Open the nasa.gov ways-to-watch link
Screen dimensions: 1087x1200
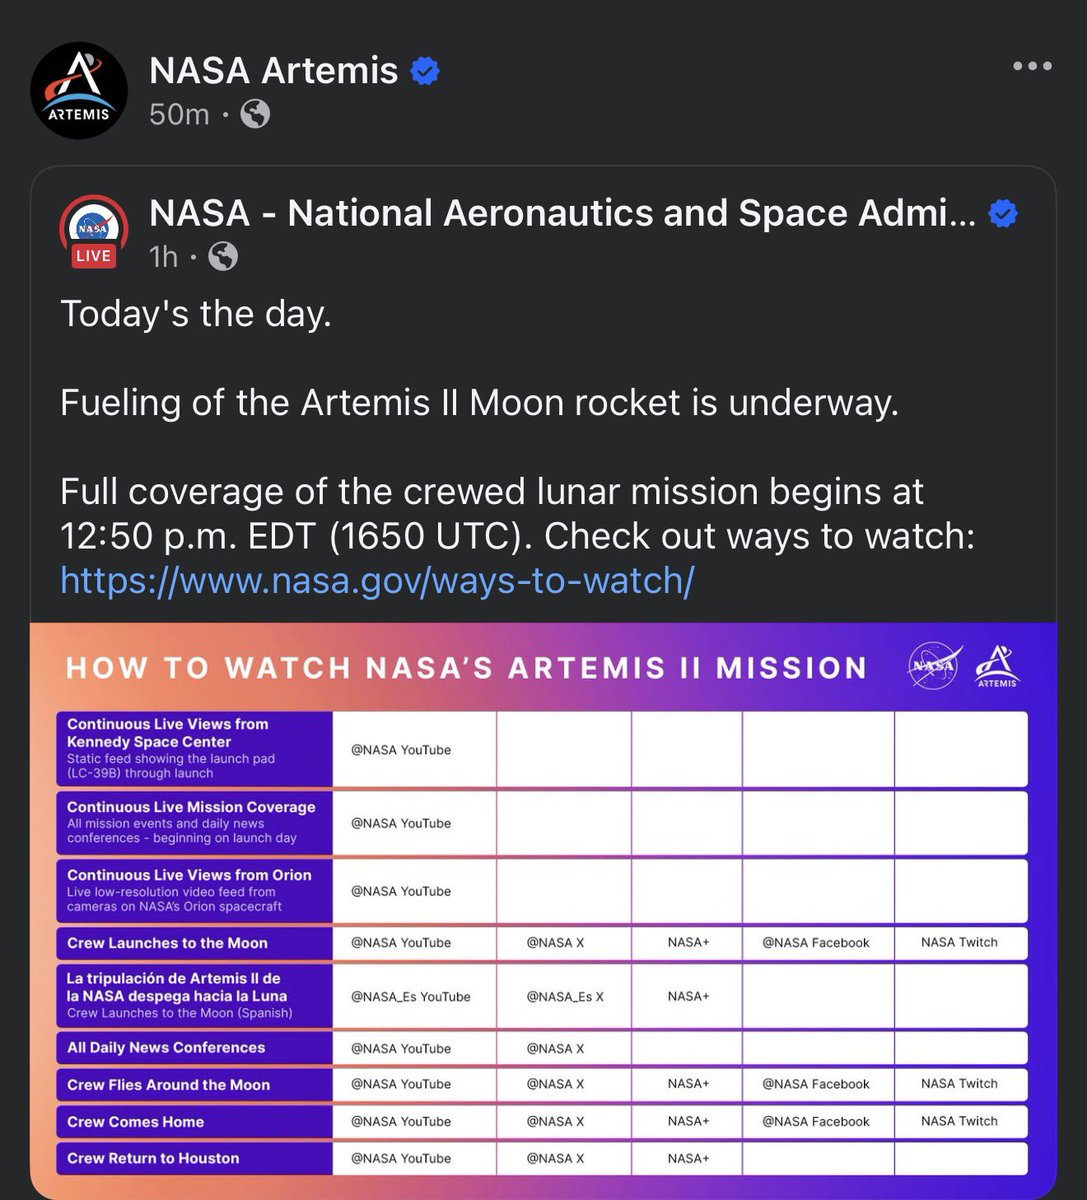click(377, 580)
